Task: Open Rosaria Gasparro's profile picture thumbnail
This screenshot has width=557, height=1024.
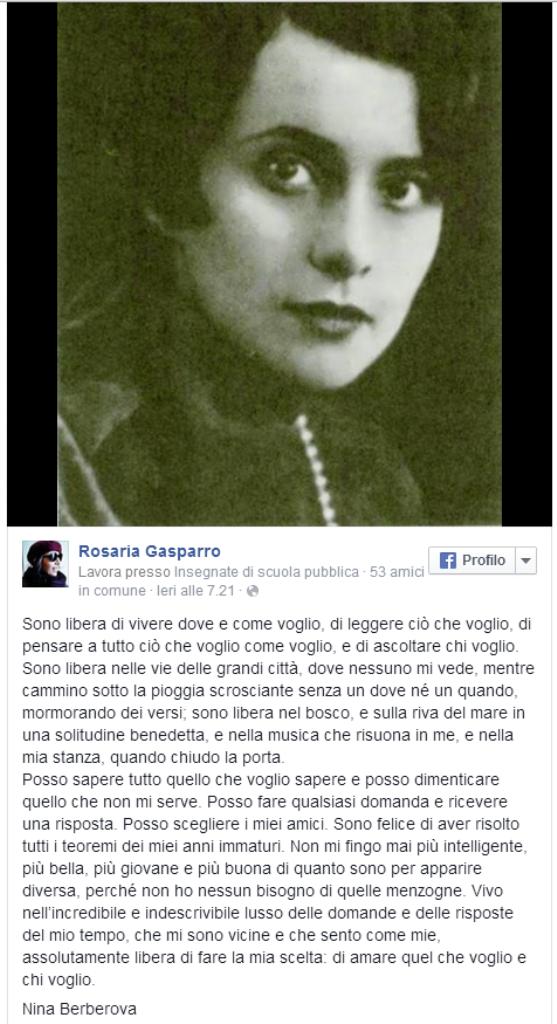Action: [x=44, y=564]
